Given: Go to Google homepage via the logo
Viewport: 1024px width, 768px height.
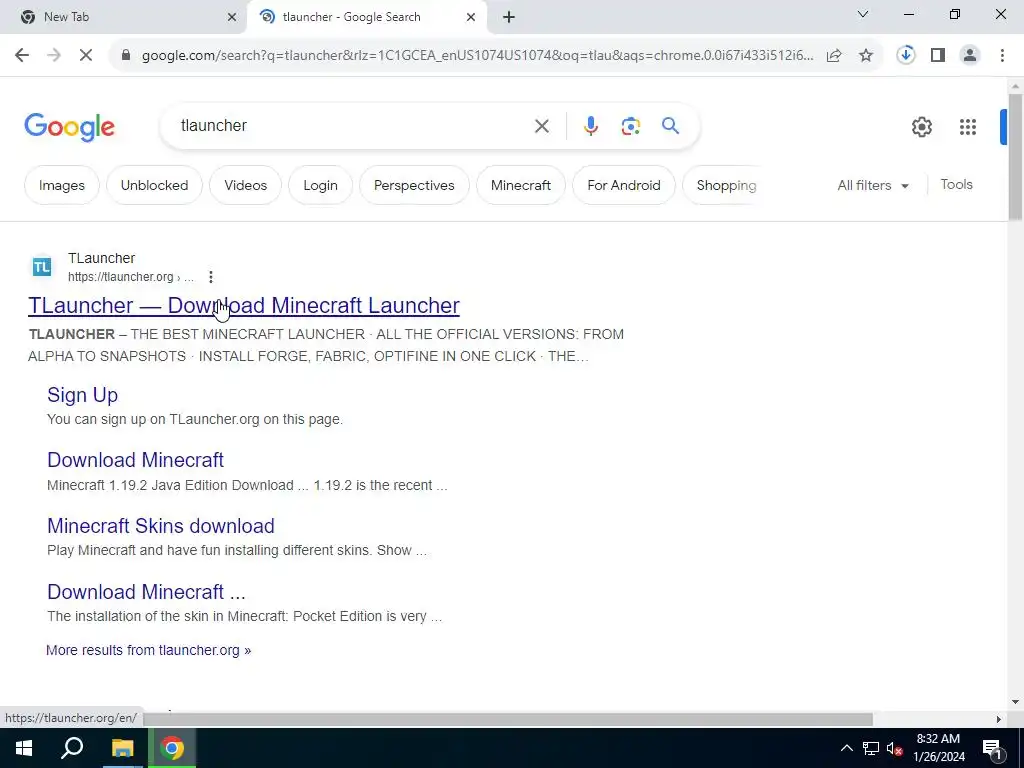Looking at the screenshot, I should pyautogui.click(x=69, y=127).
